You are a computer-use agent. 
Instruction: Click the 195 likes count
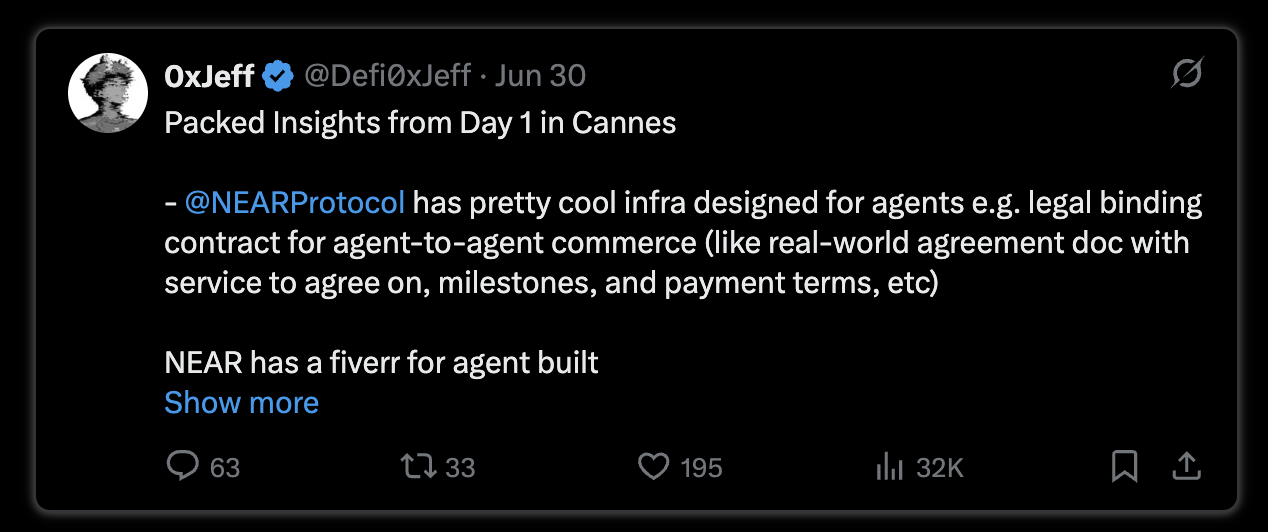click(701, 467)
